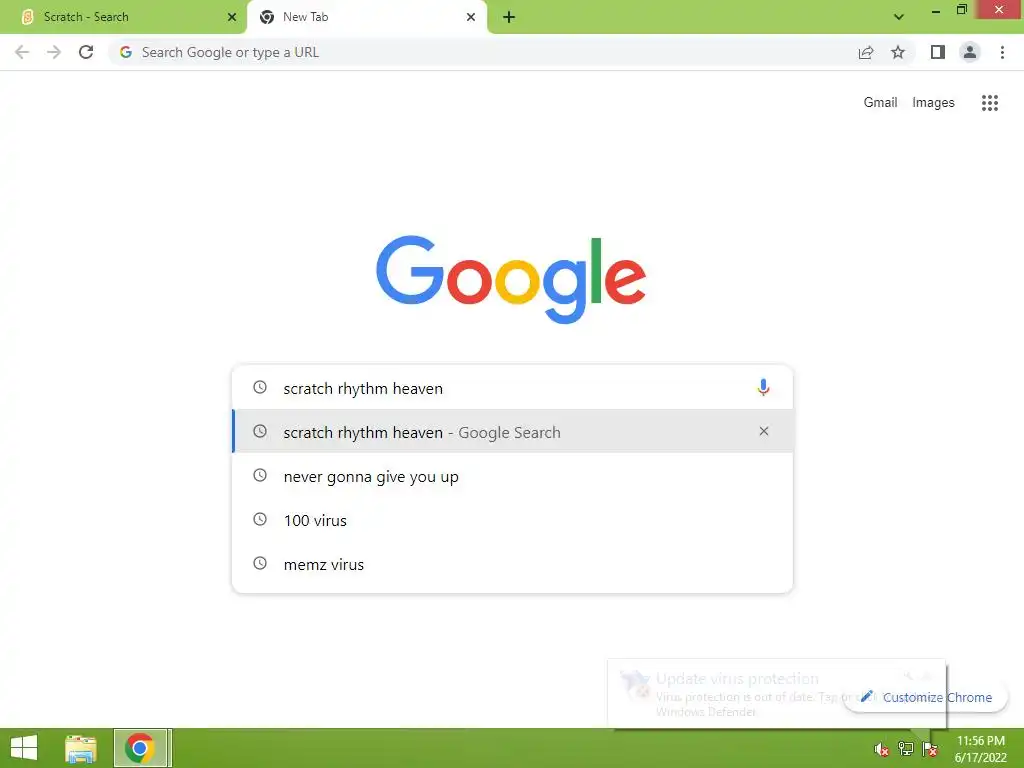Open the Google apps grid
Viewport: 1024px width, 768px height.
click(x=989, y=103)
